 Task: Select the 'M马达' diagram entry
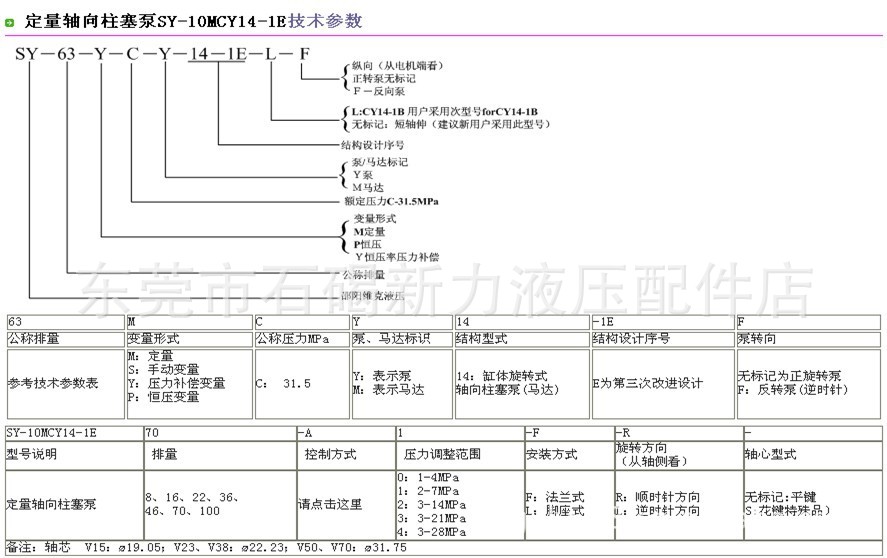click(x=368, y=187)
